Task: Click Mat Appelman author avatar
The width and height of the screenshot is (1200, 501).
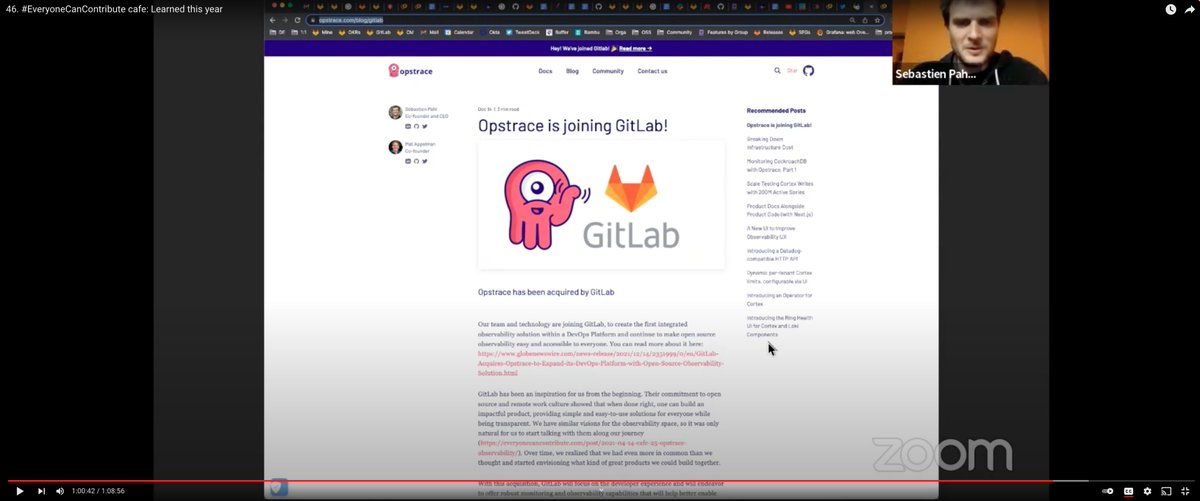Action: [x=395, y=147]
